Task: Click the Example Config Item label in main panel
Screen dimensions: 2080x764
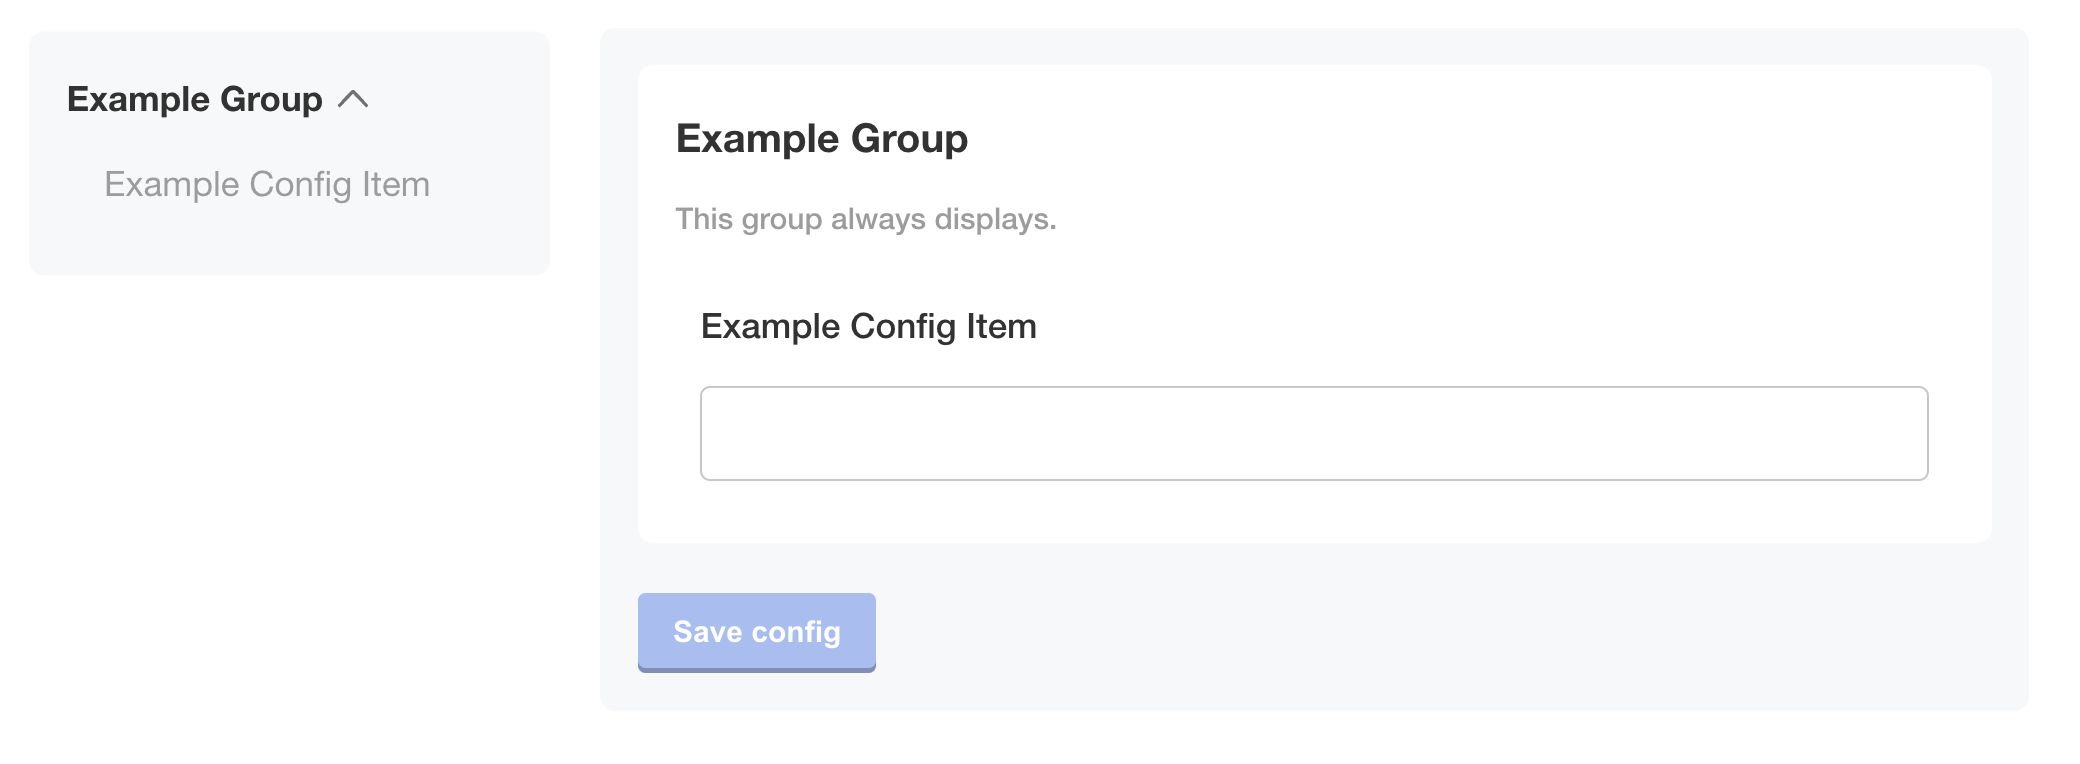Action: pos(868,326)
